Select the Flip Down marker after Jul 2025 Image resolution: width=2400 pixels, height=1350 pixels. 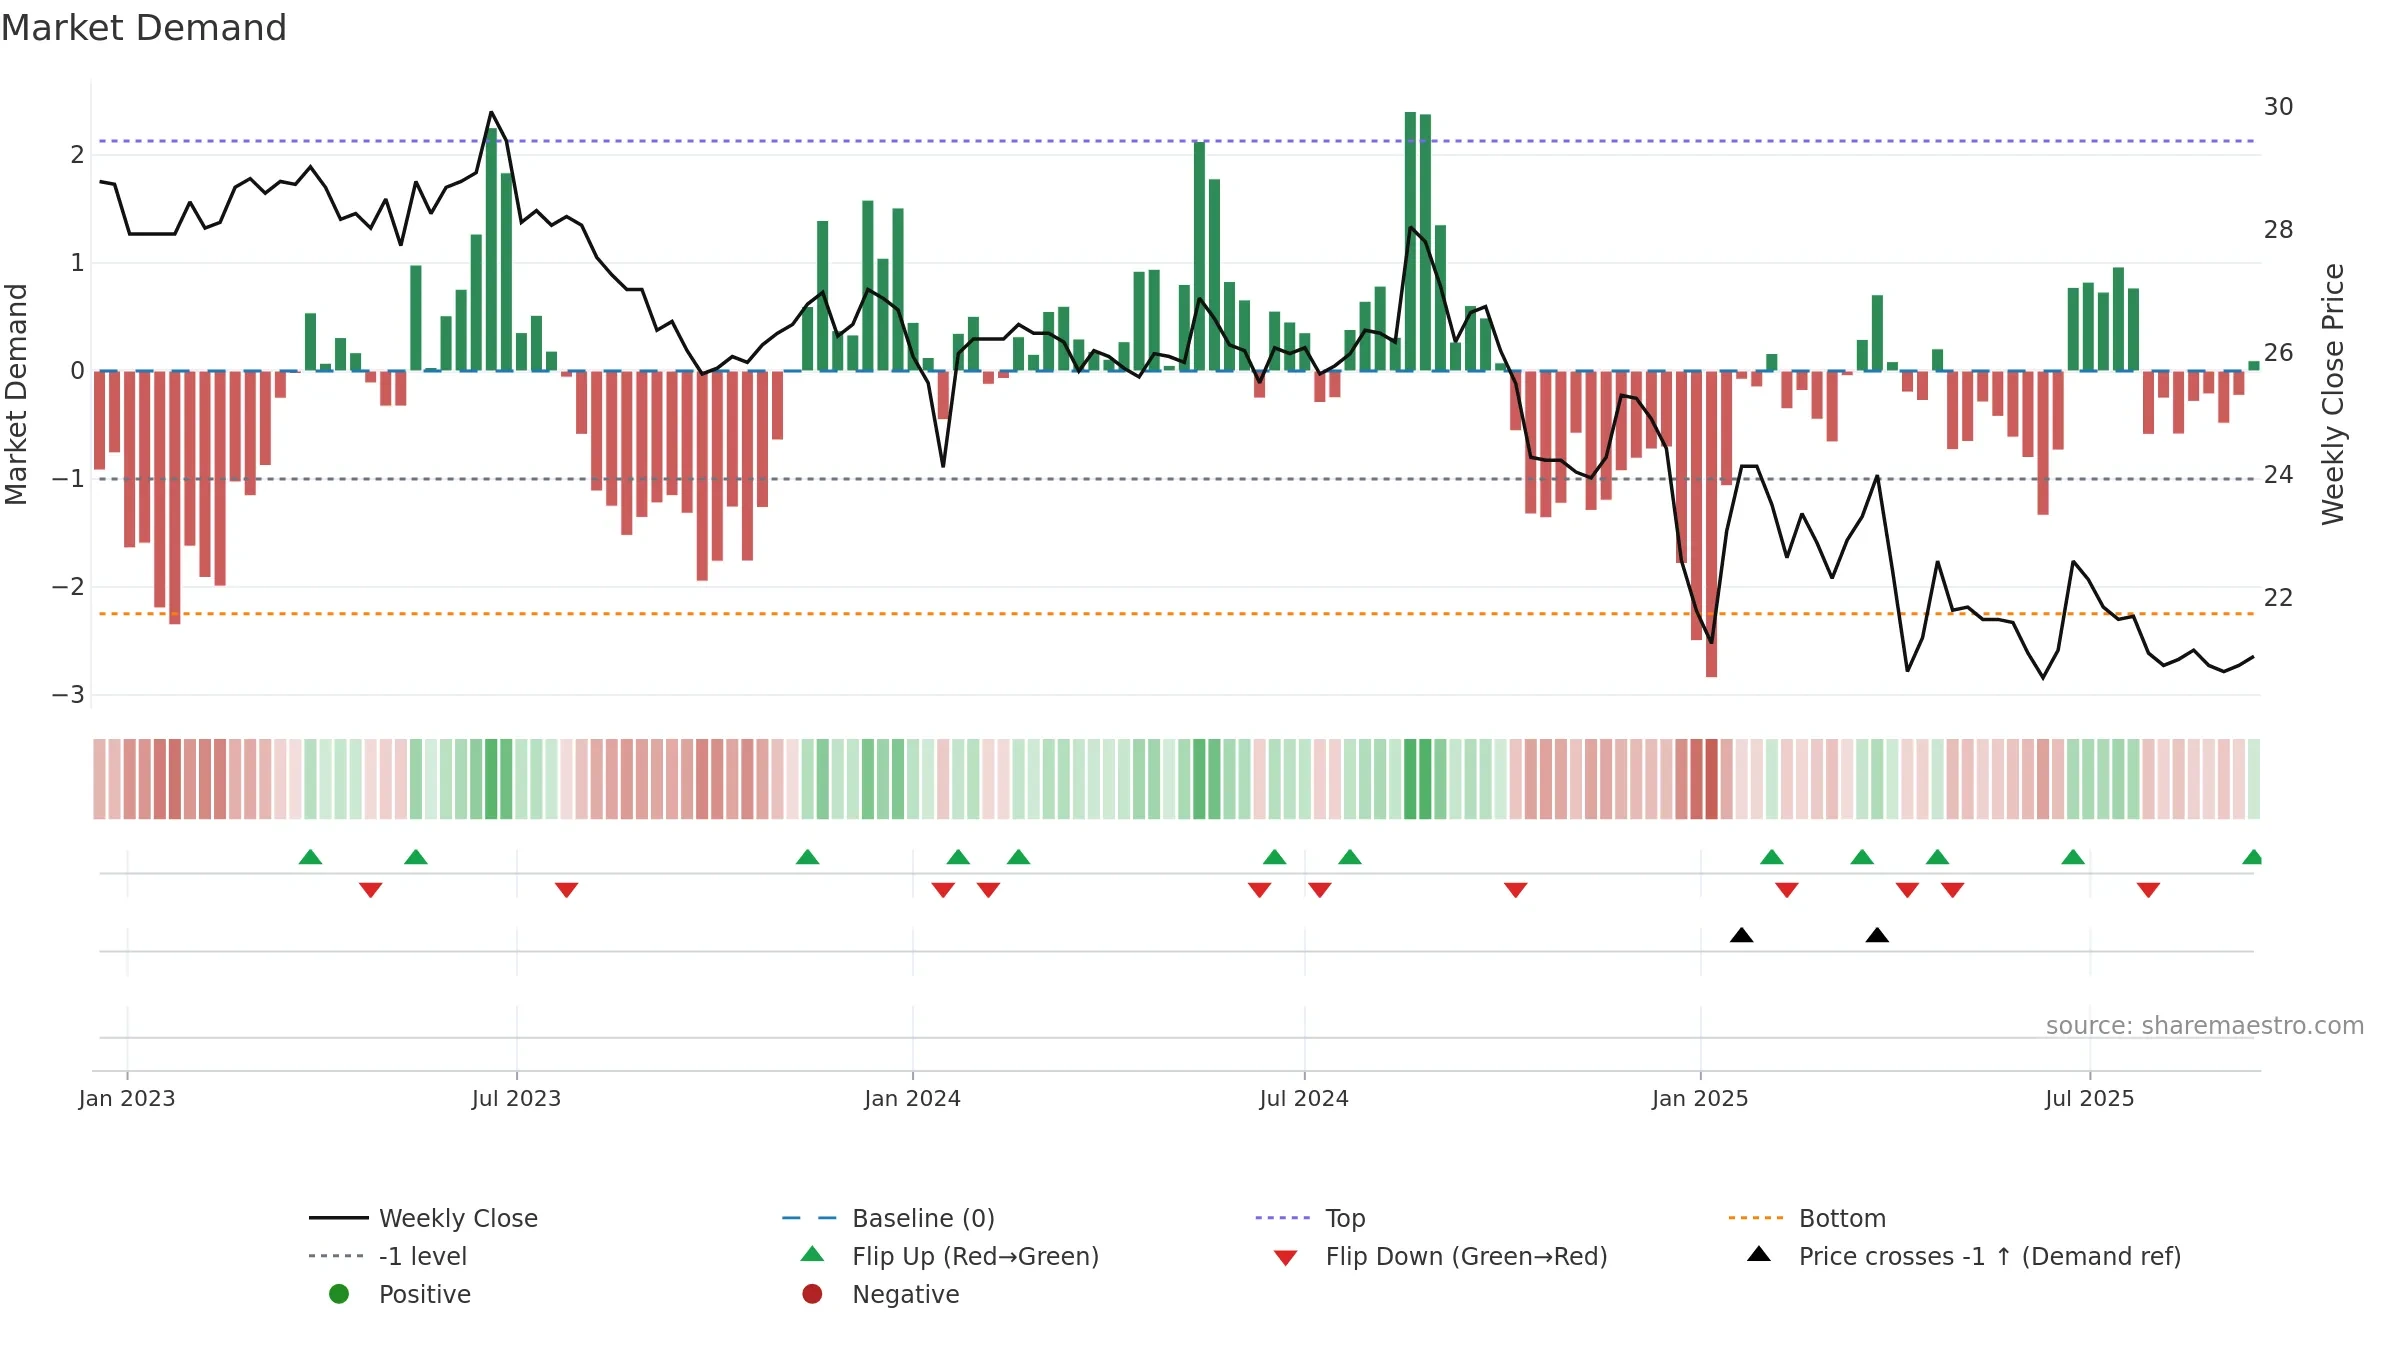pos(2148,890)
